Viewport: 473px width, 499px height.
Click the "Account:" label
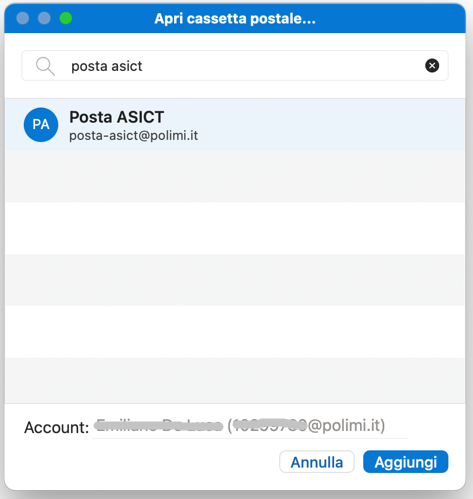(x=56, y=427)
